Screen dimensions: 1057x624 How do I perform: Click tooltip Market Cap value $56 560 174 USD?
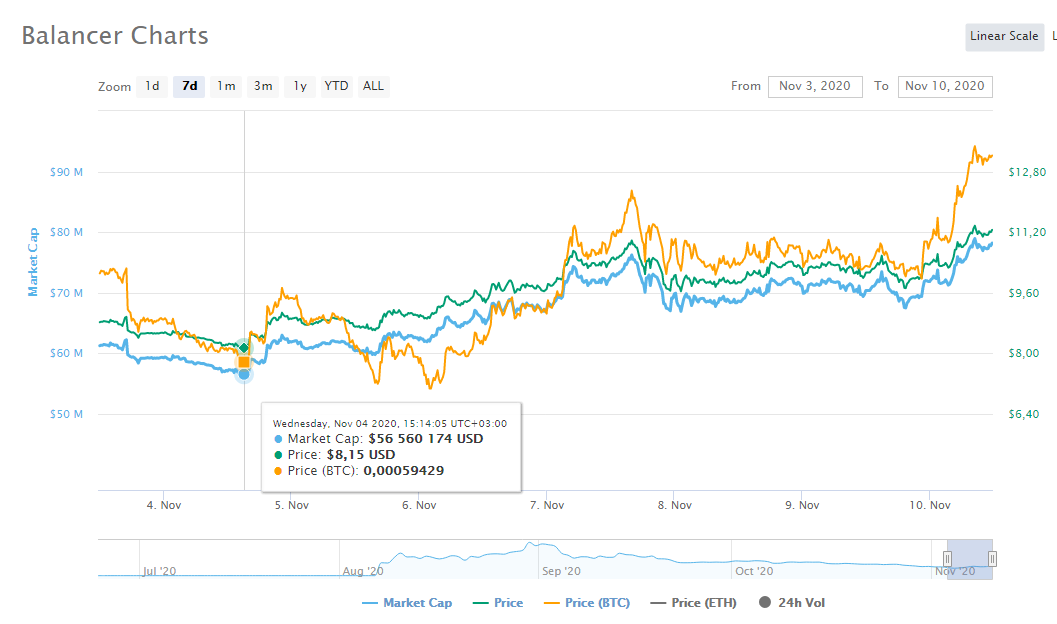pyautogui.click(x=425, y=439)
